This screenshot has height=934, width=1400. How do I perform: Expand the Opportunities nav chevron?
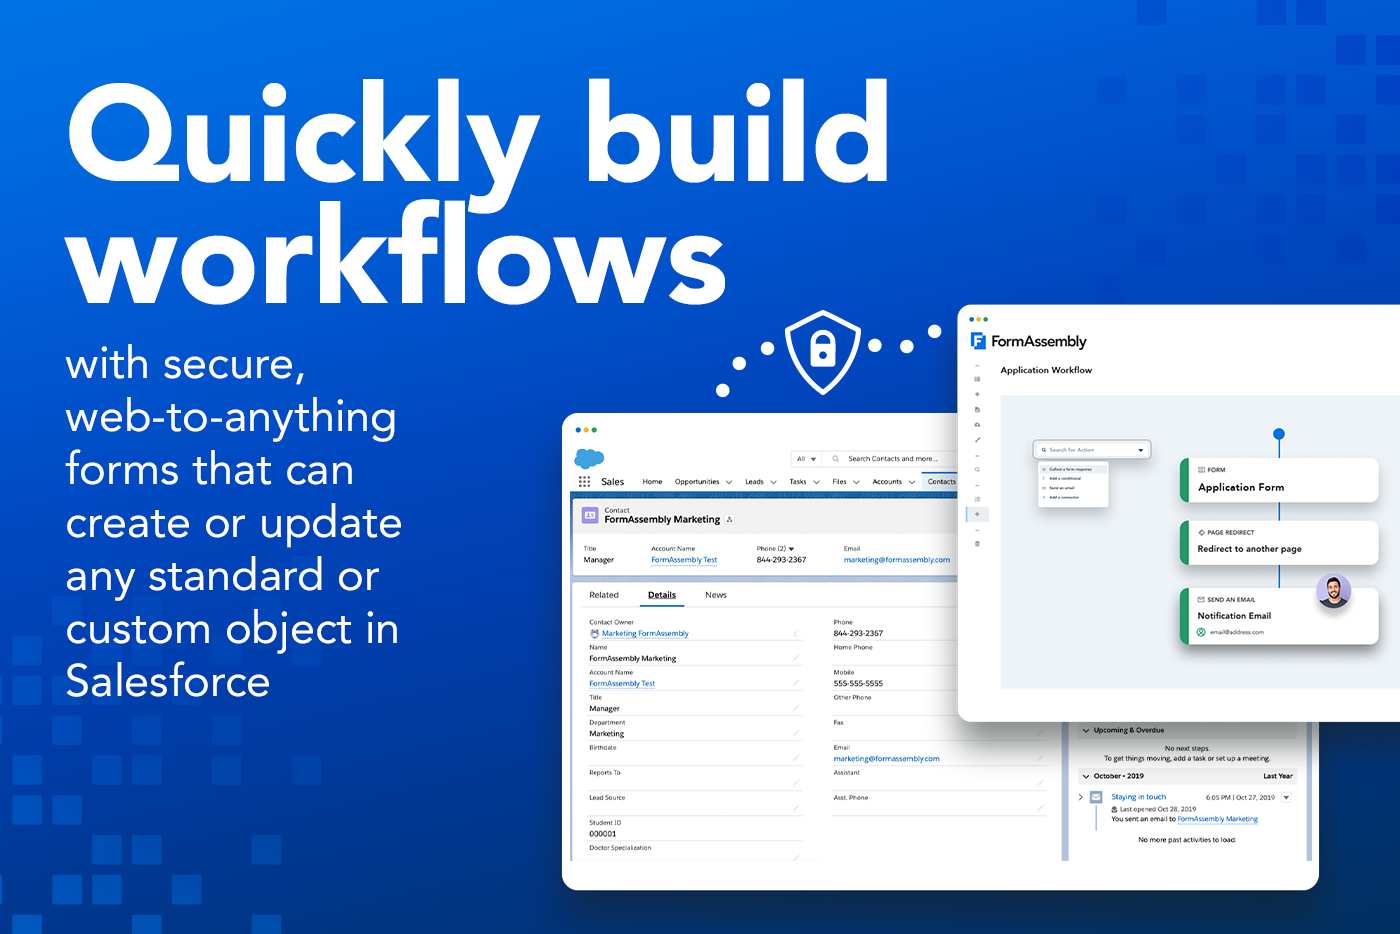[729, 482]
